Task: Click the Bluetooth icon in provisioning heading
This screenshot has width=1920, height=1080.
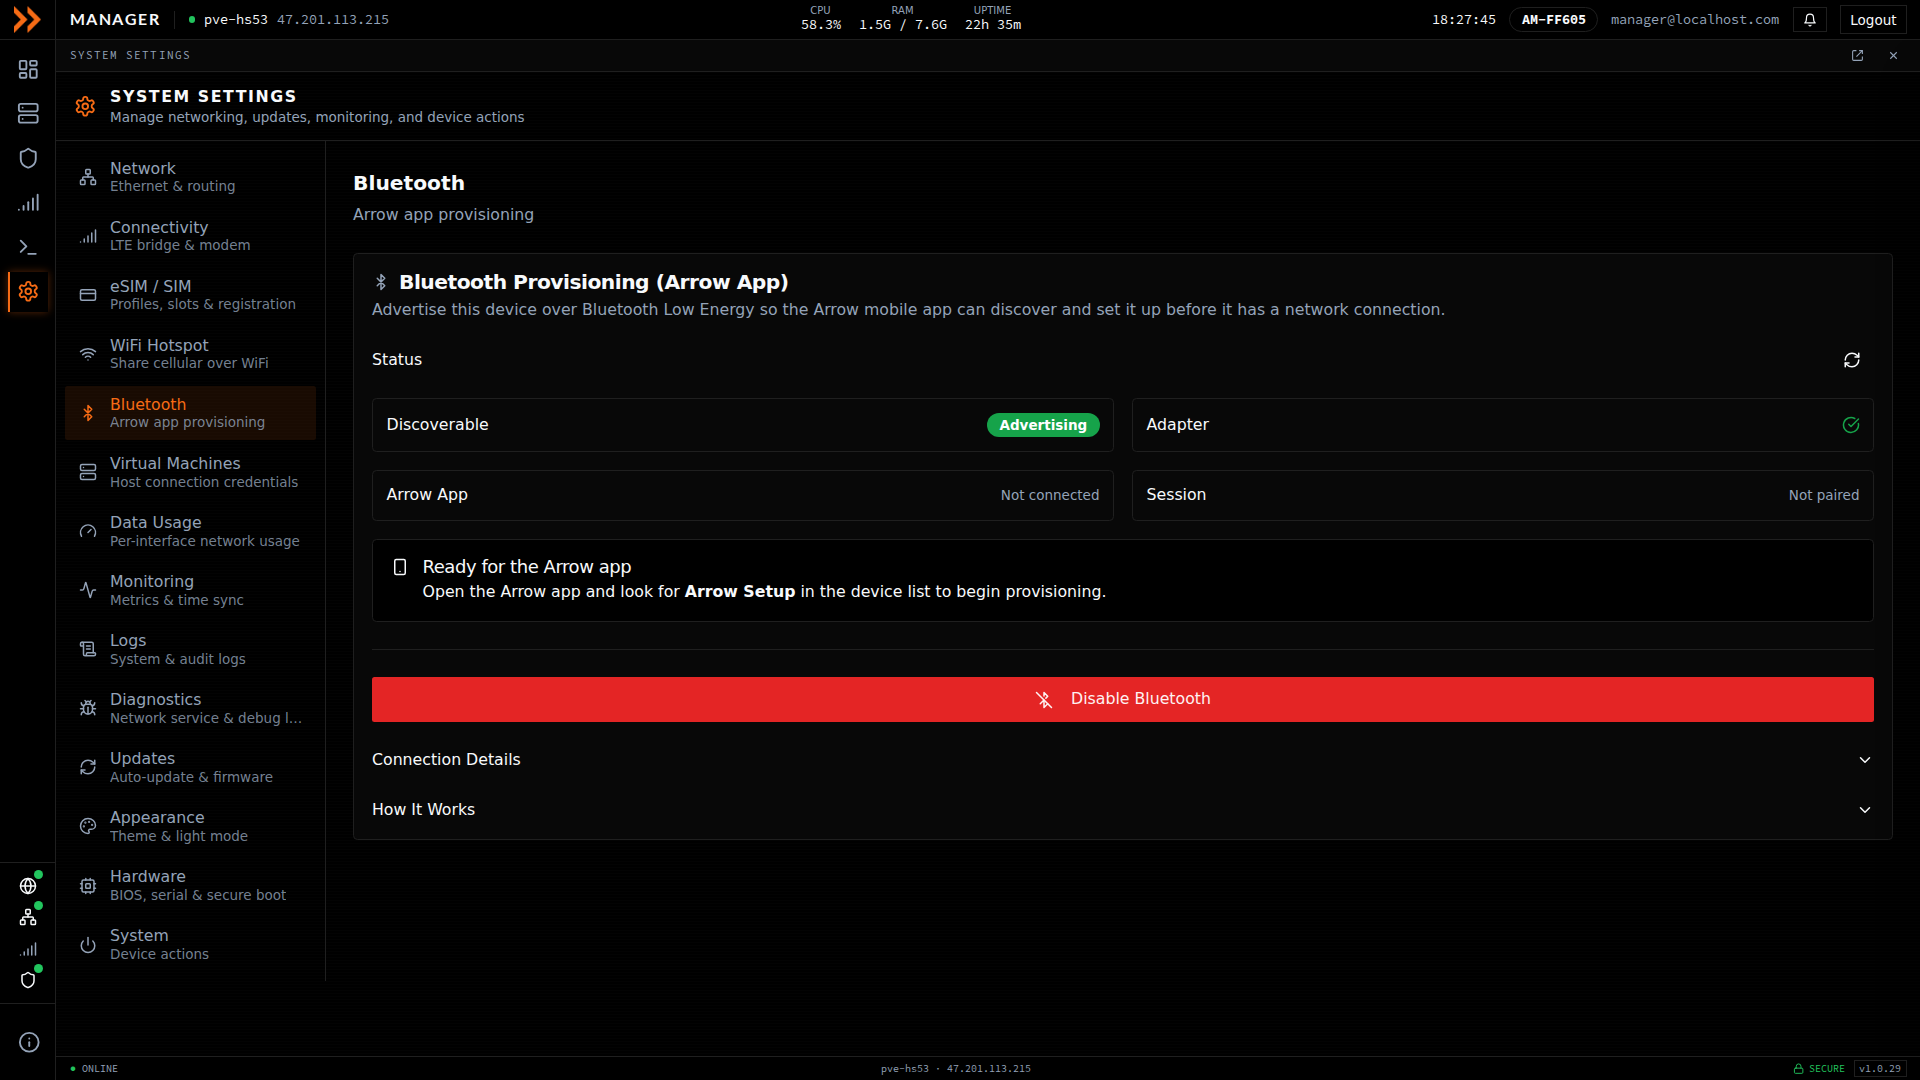Action: click(381, 283)
